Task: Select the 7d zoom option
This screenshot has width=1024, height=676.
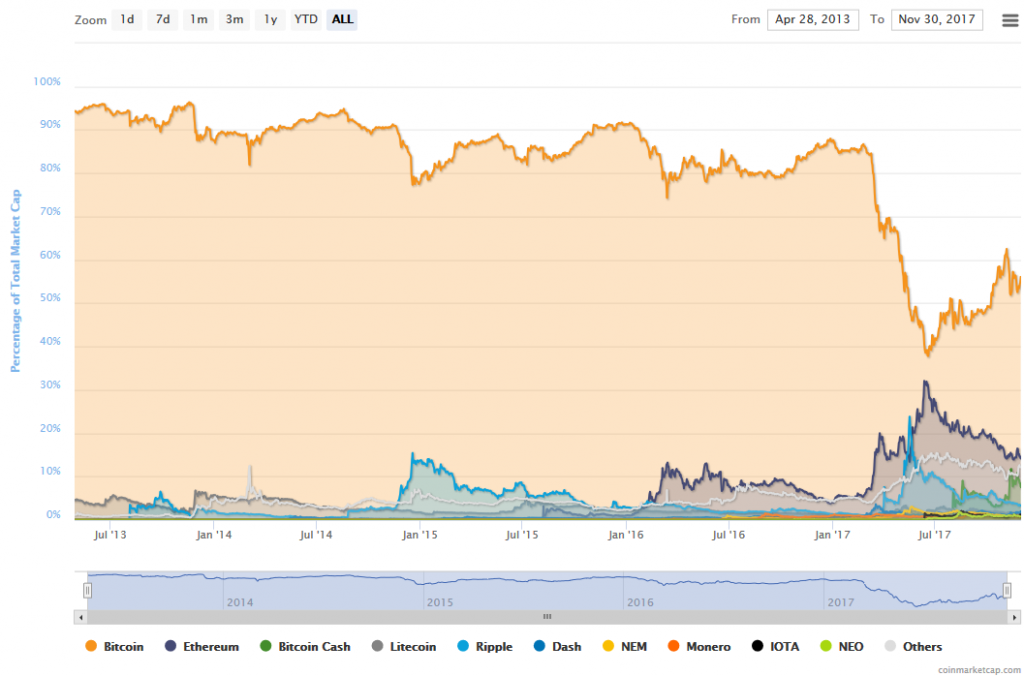Action: click(x=163, y=20)
